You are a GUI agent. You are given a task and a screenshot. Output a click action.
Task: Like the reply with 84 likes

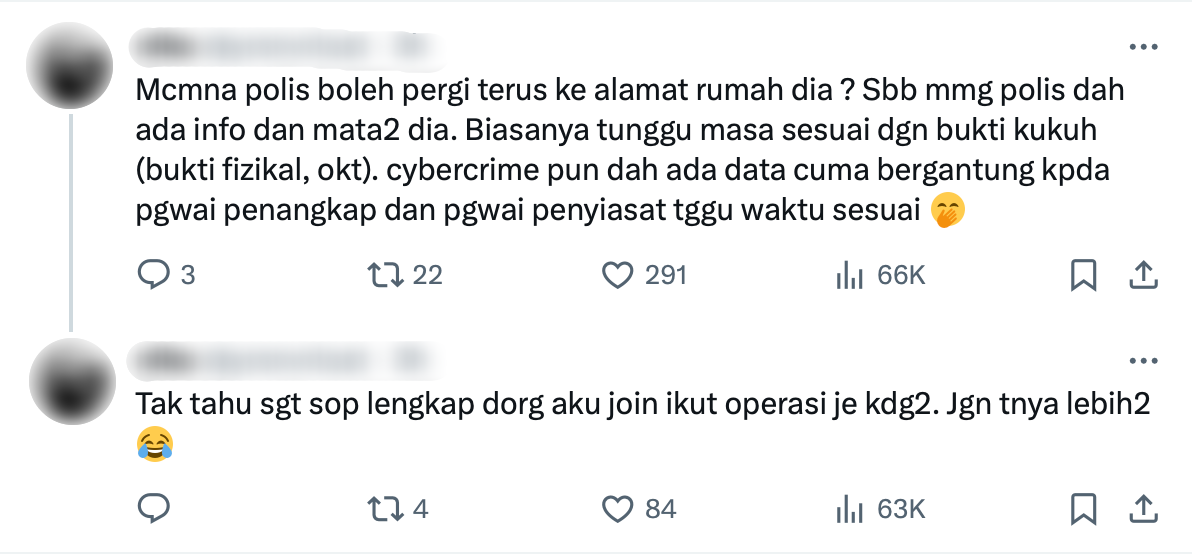[639, 508]
